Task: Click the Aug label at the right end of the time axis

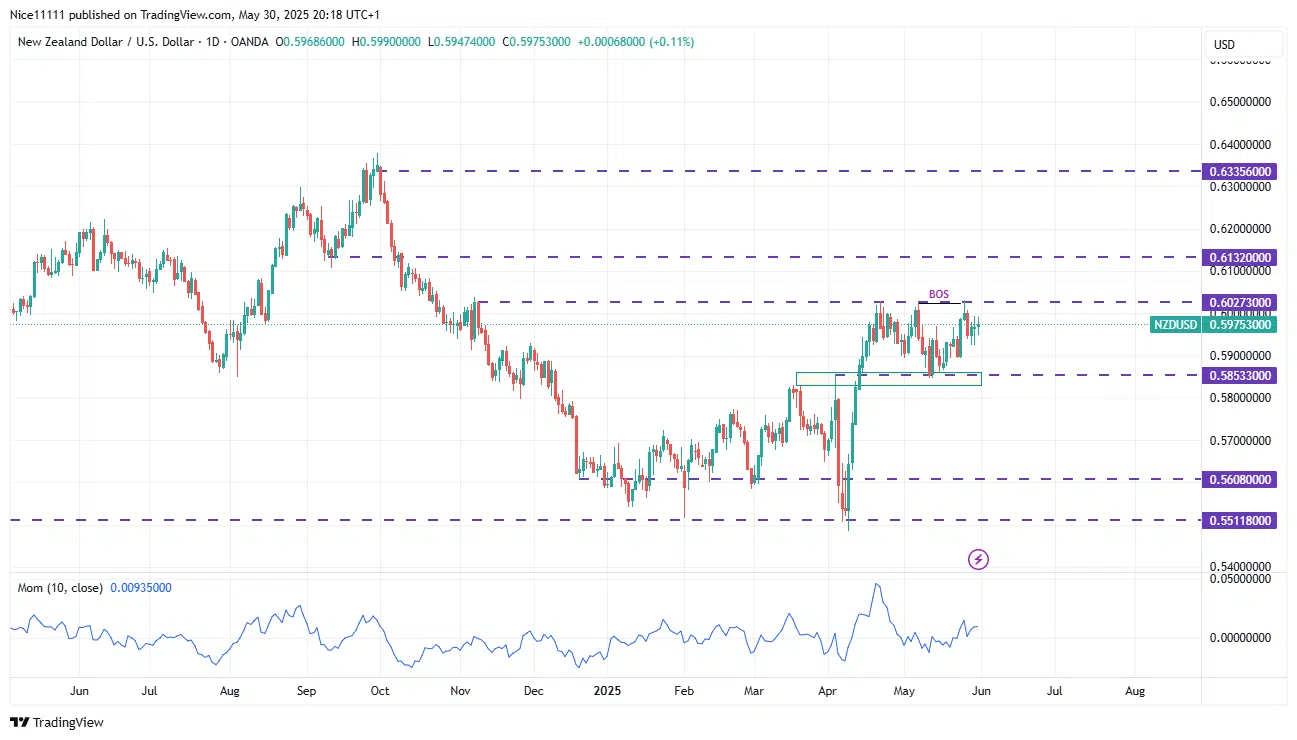Action: tap(1134, 690)
